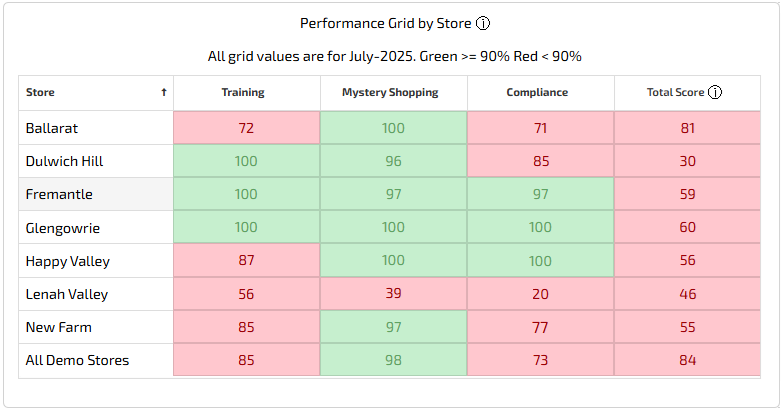Click Lenah Valley's Mystery Shopping score 39

(393, 294)
